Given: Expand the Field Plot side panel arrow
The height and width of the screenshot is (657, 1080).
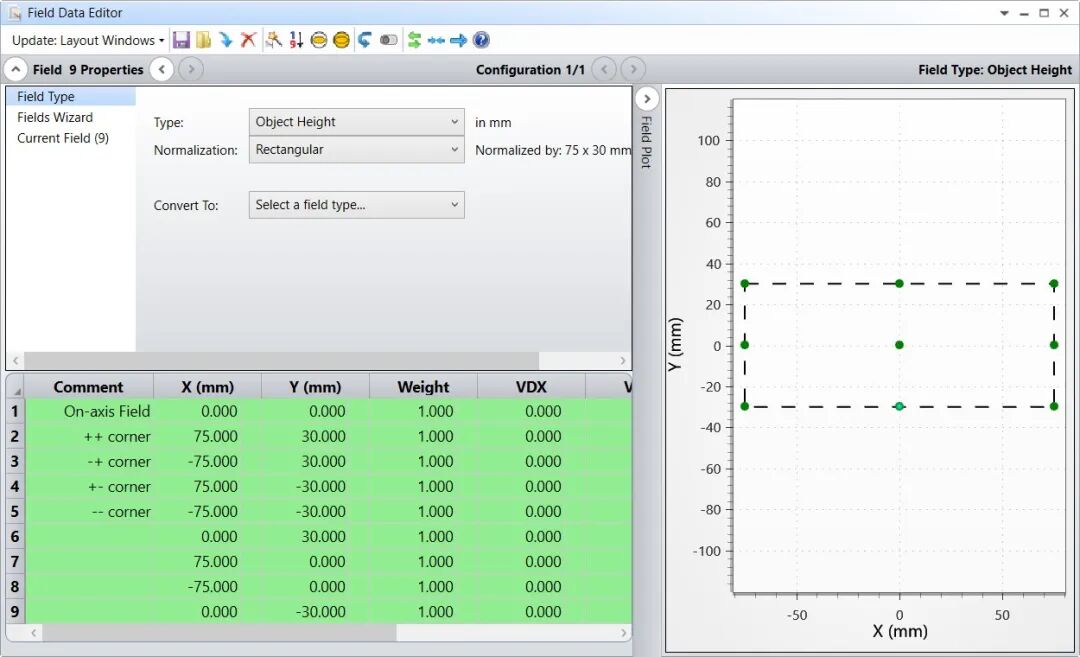Looking at the screenshot, I should pos(647,99).
